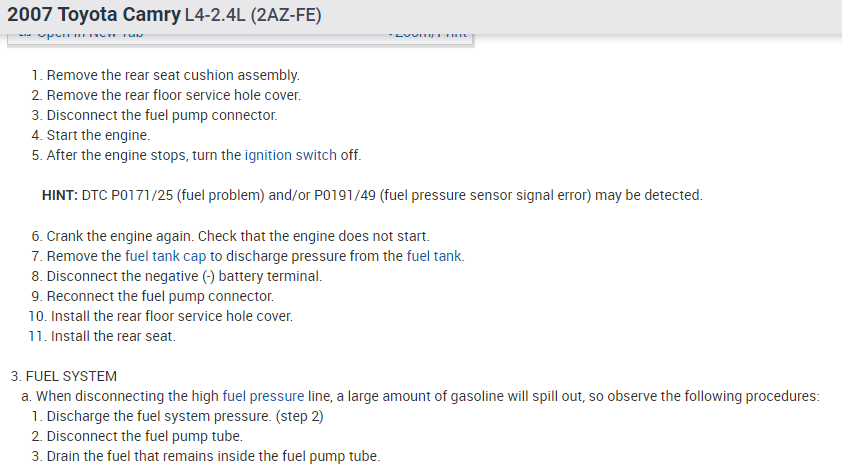Click step "Disconnect the fuel pump connector"
Image resolution: width=842 pixels, height=473 pixels.
tap(161, 115)
